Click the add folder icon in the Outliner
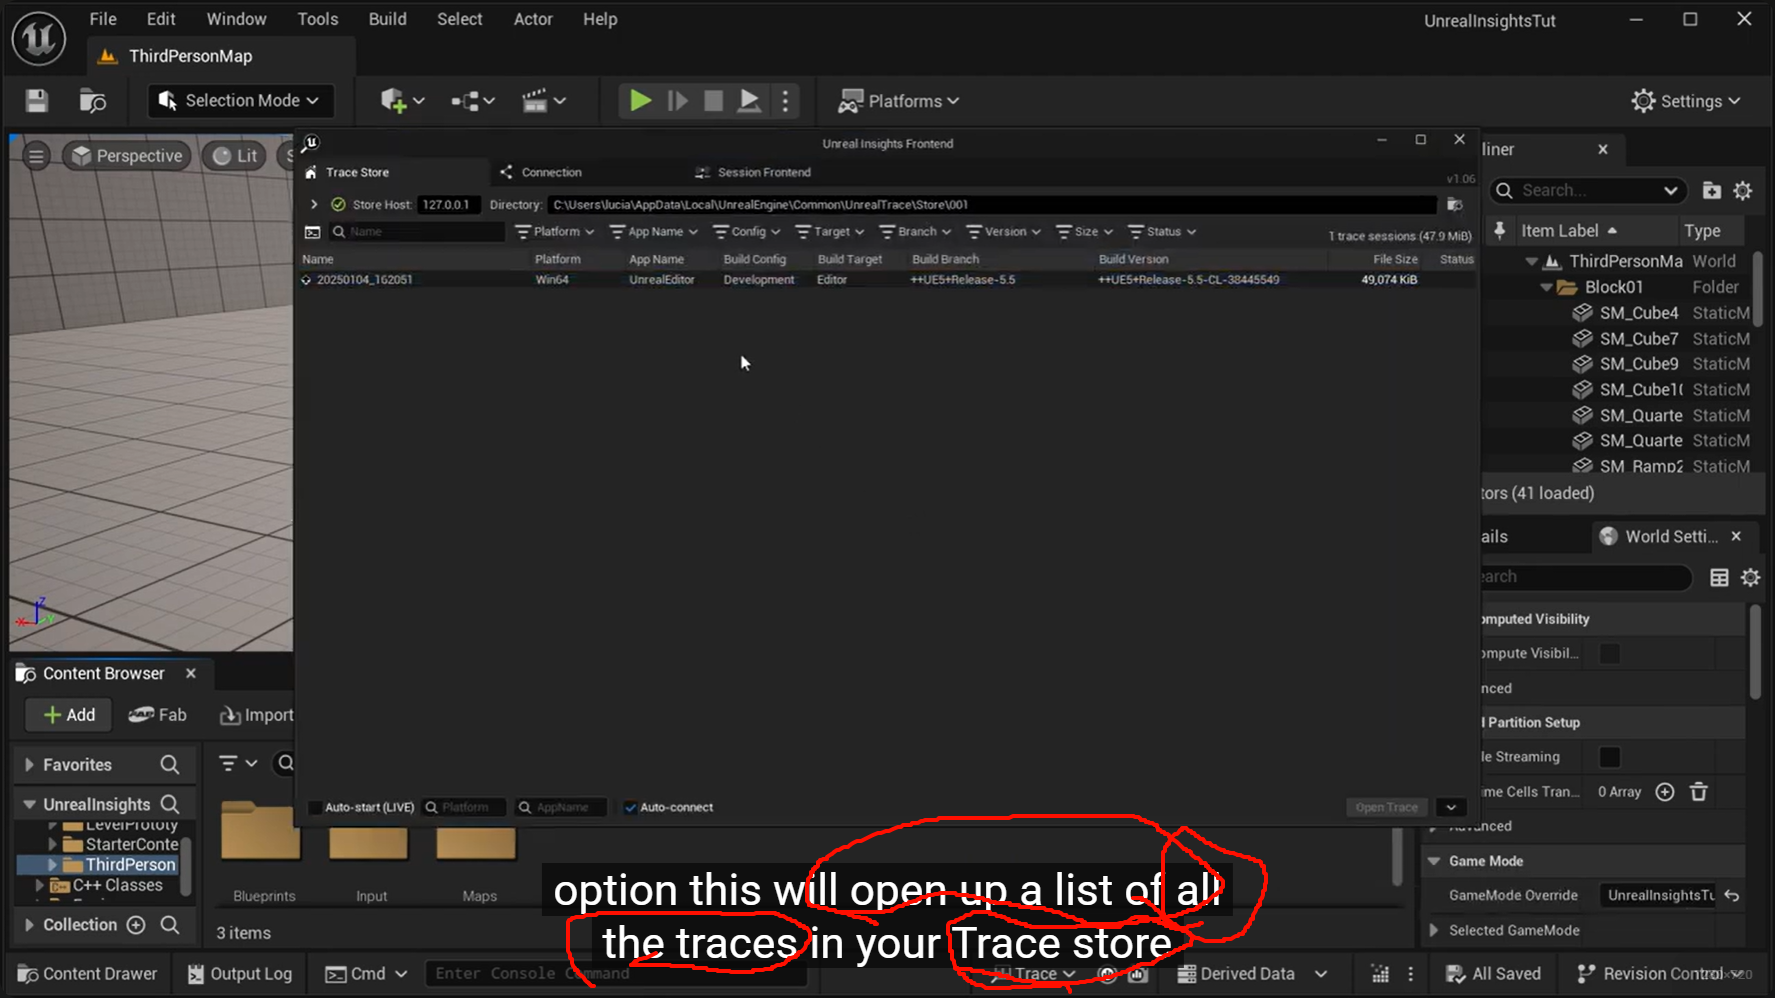Viewport: 1775px width, 998px height. pyautogui.click(x=1712, y=190)
